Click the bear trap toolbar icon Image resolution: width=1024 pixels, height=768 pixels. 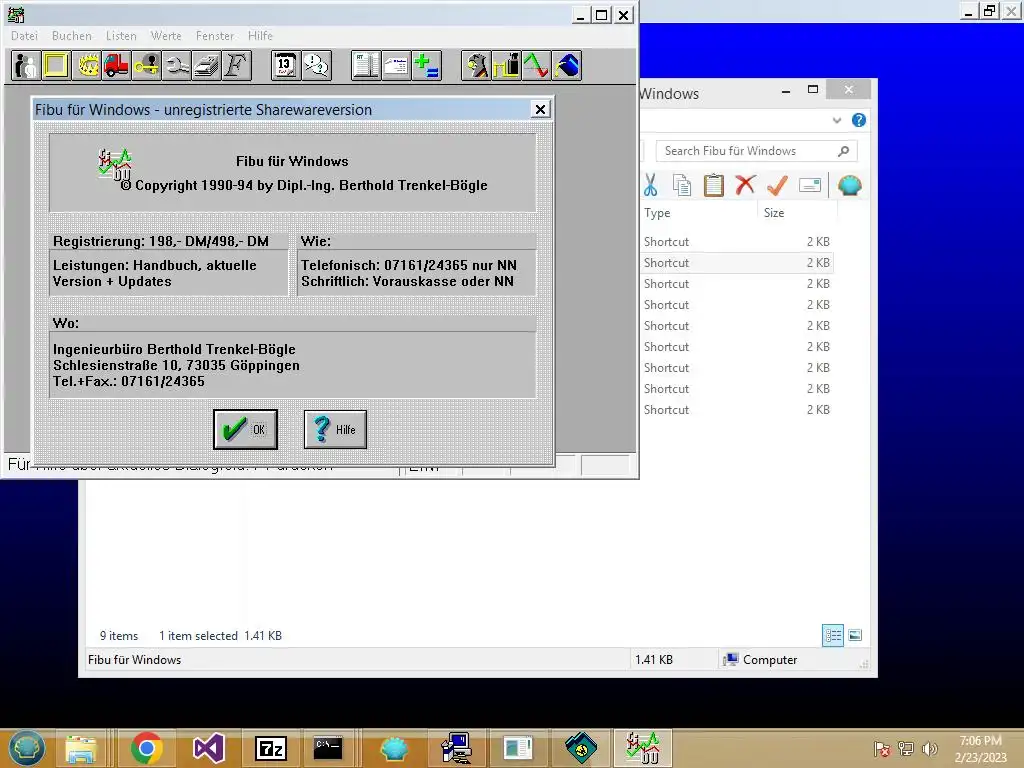[86, 65]
